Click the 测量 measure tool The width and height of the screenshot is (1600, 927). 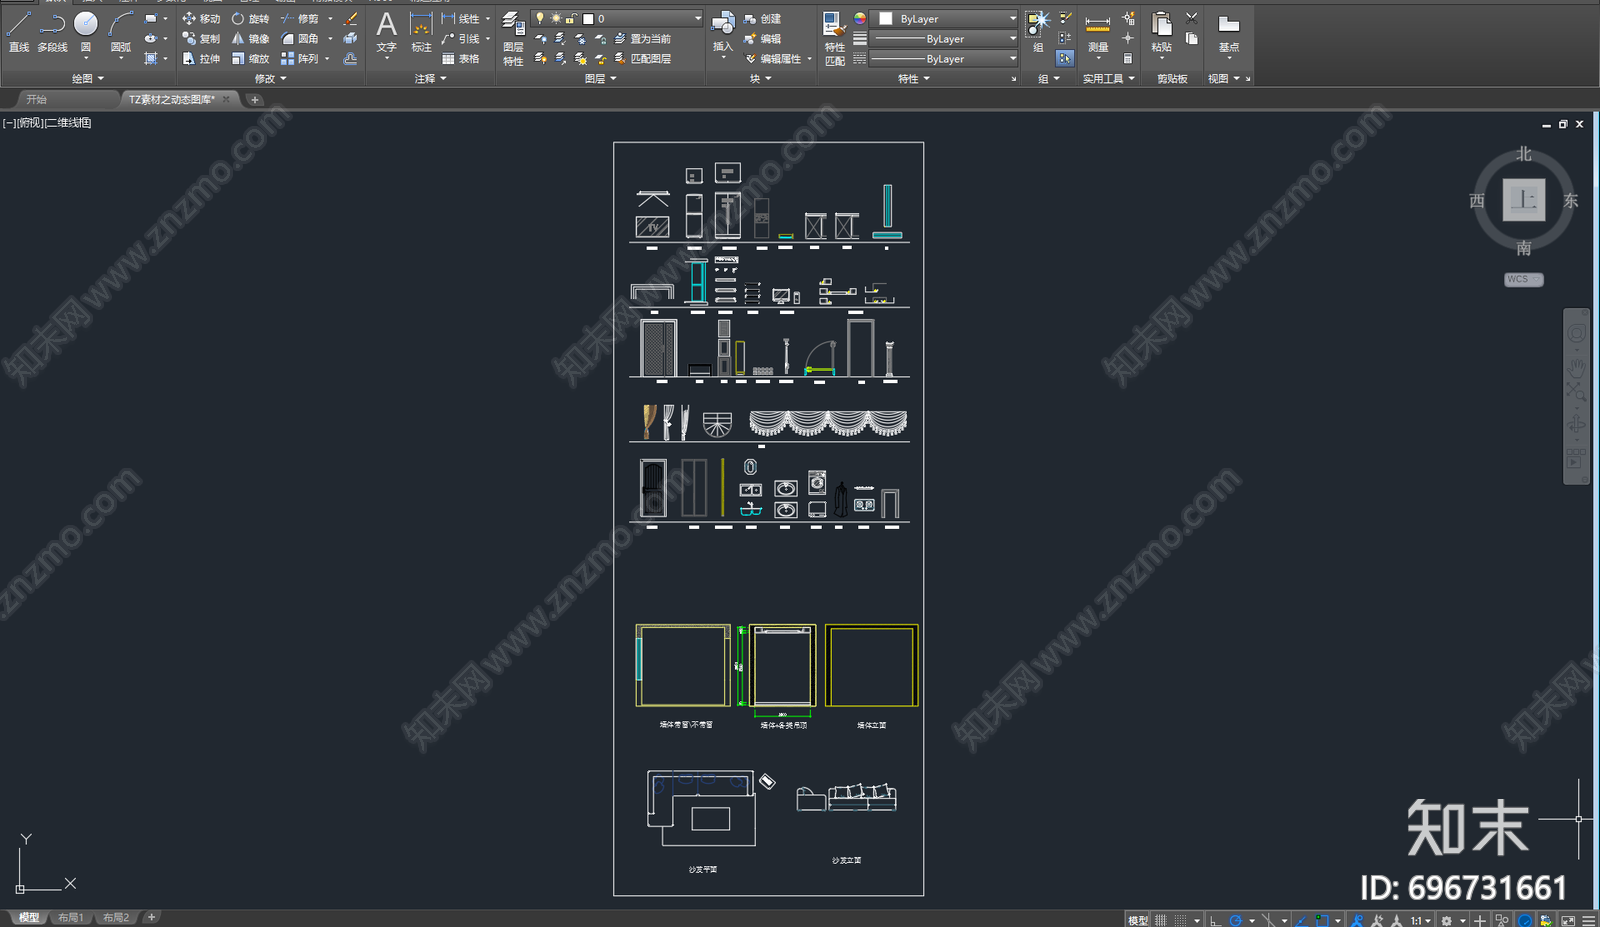(1098, 35)
